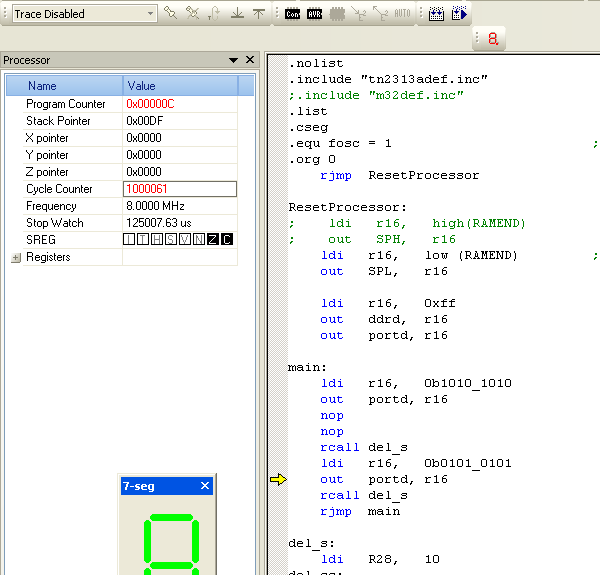The image size is (600, 575).
Task: Click the AUTO toolbar icon
Action: [x=402, y=14]
